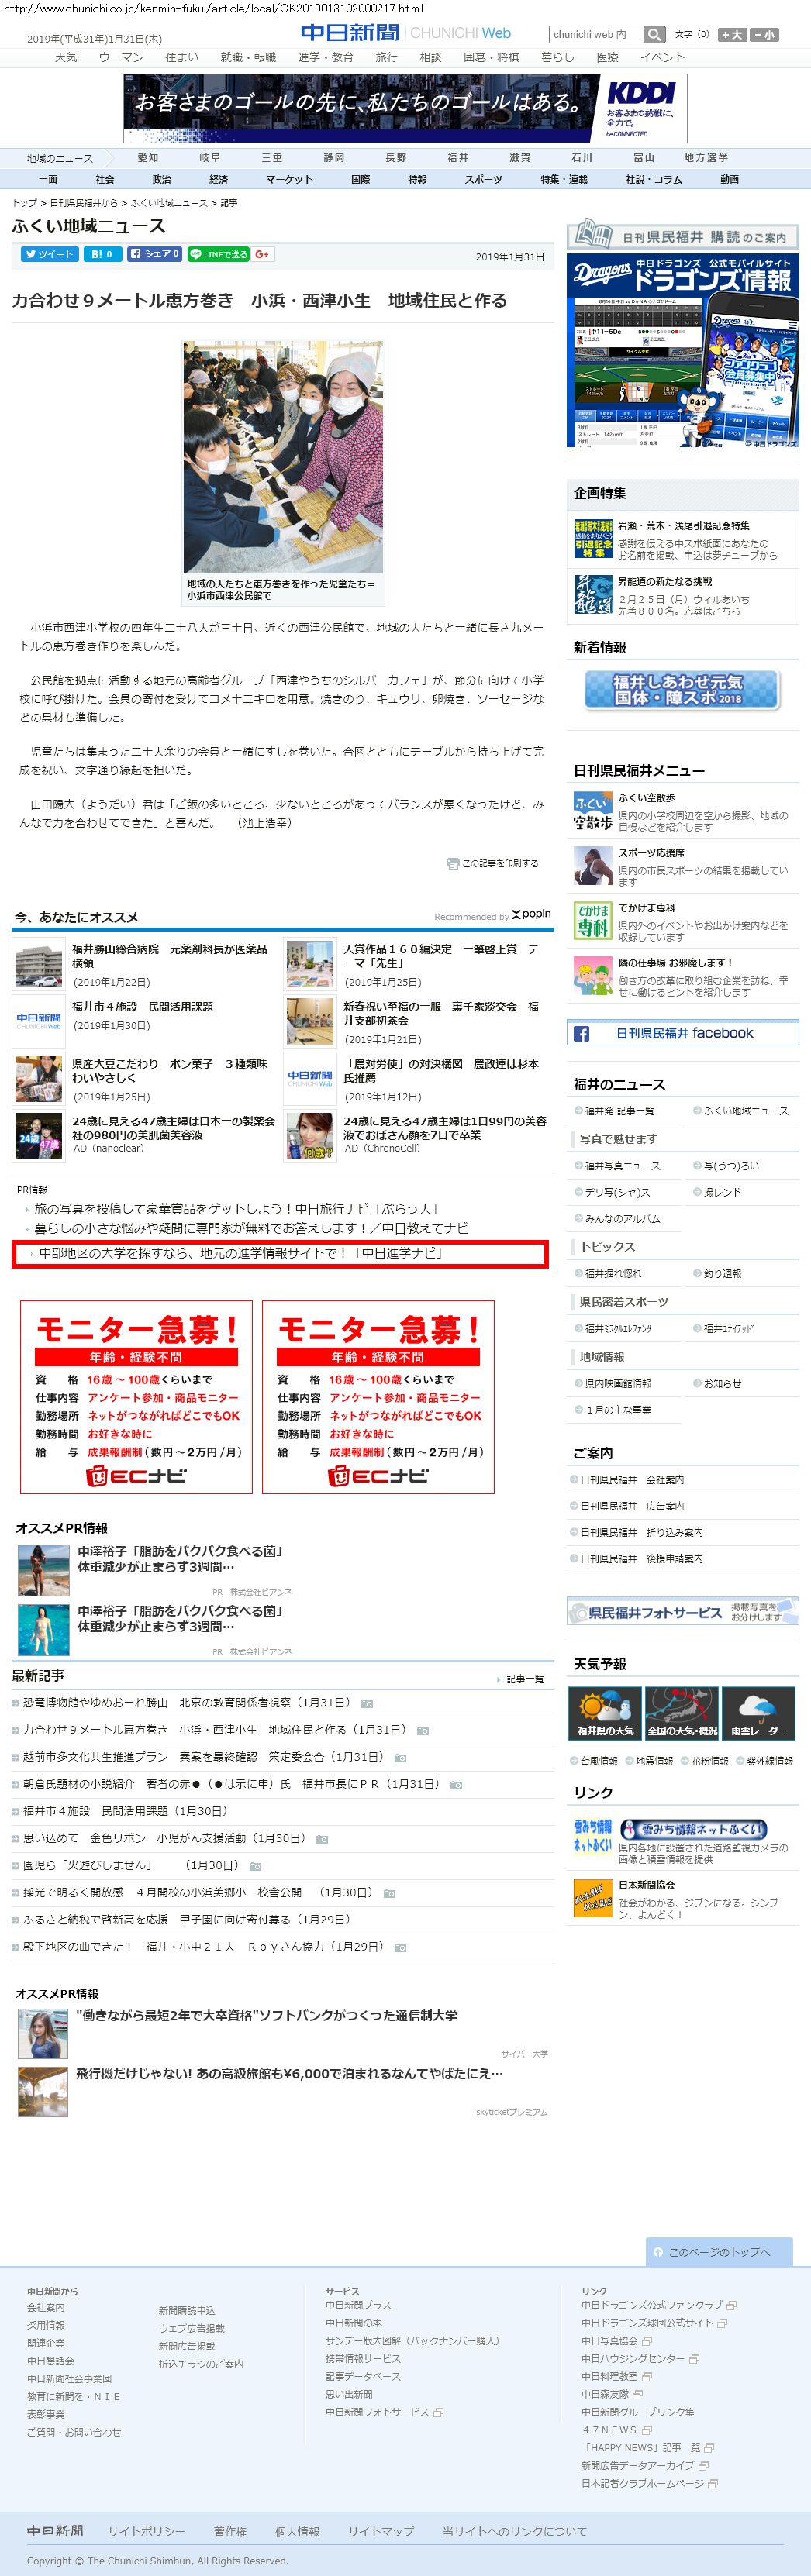Image resolution: width=811 pixels, height=2576 pixels.
Task: Open 雪みち情報ネットふくい banner
Action: (693, 1829)
